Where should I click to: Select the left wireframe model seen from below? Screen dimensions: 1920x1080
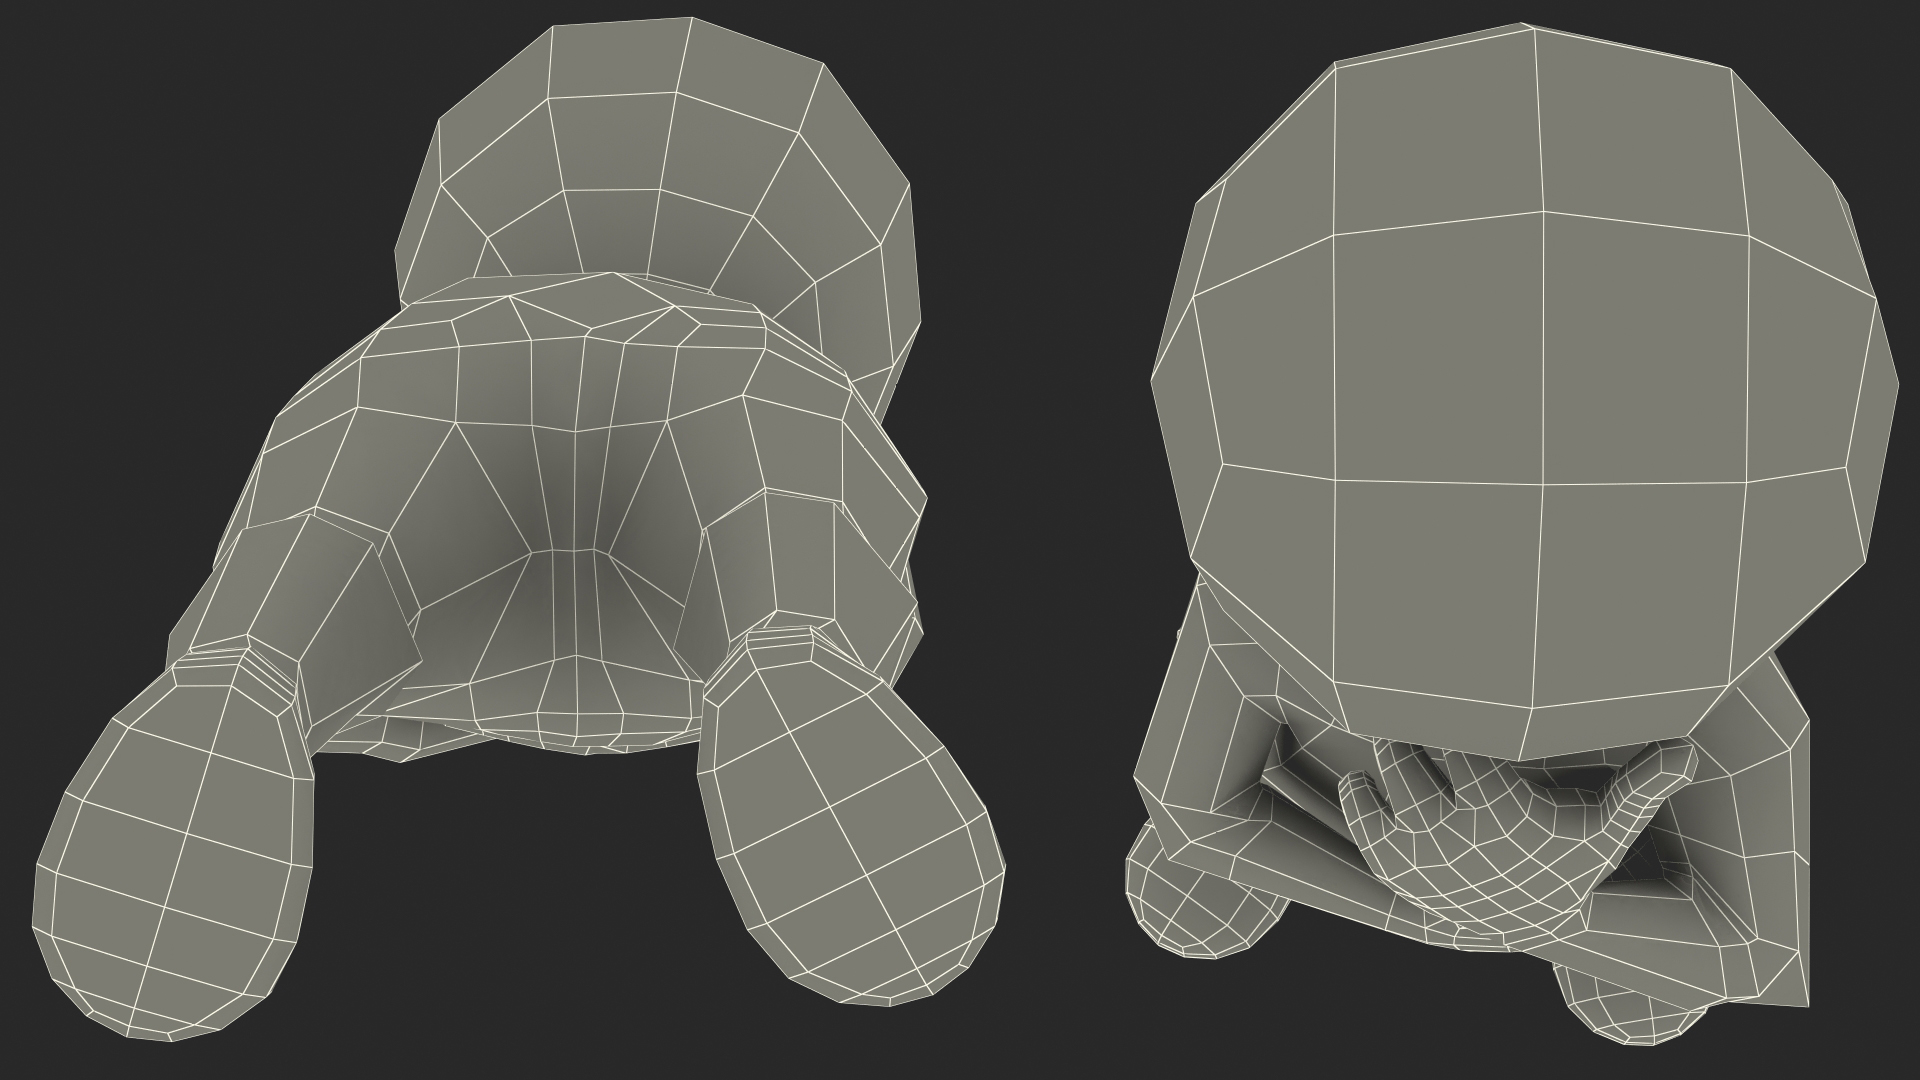pyautogui.click(x=520, y=530)
